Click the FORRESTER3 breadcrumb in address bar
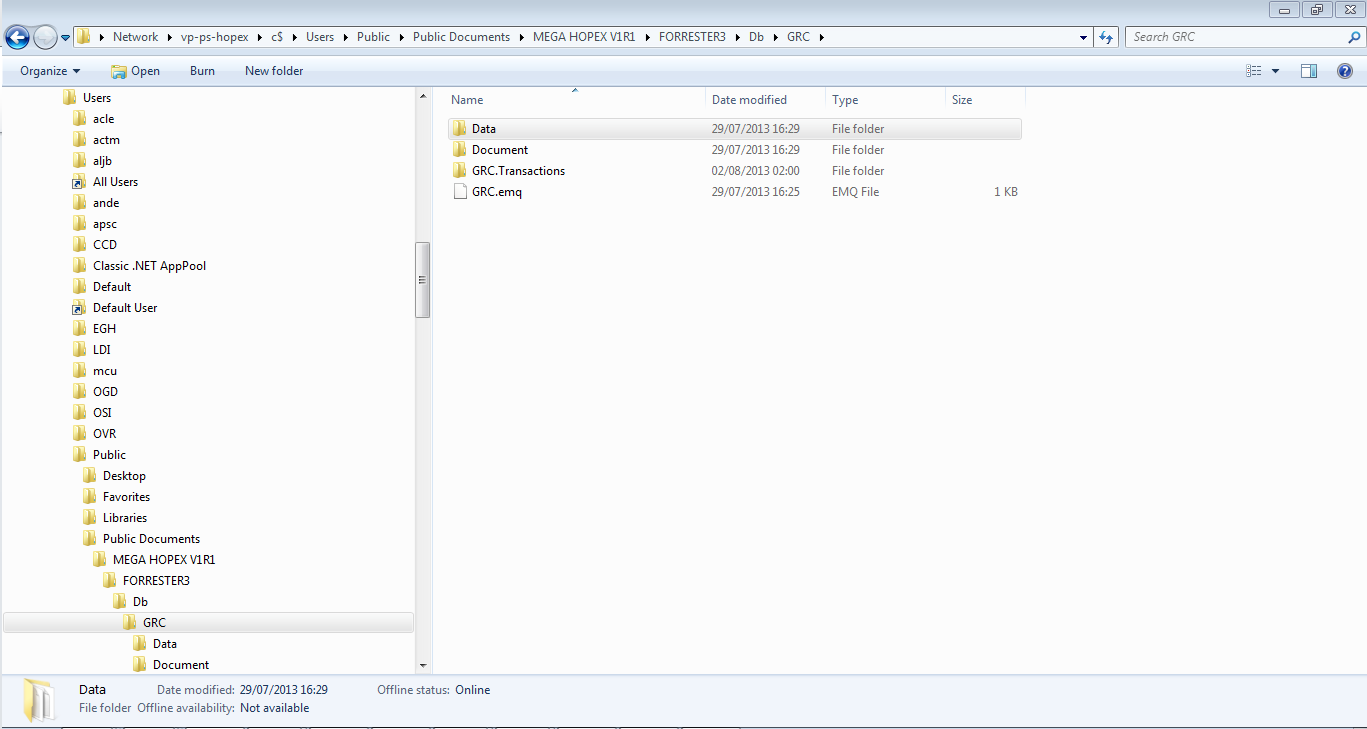The width and height of the screenshot is (1367, 729). (691, 37)
